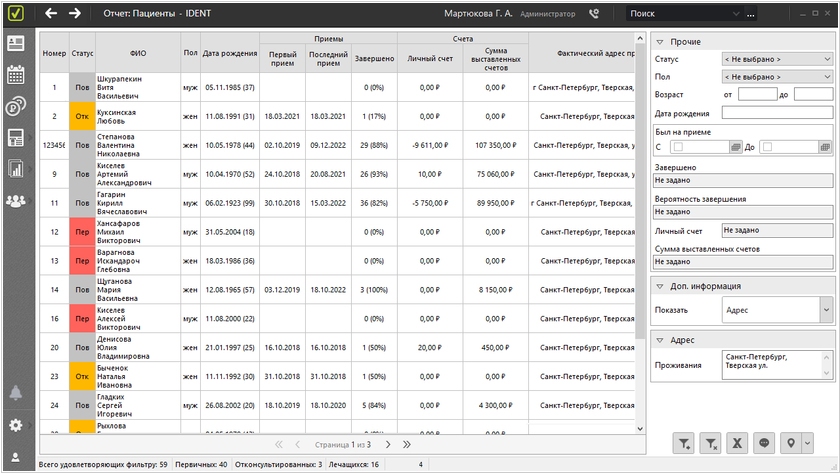This screenshot has height=473, width=840.
Task: Click the IDENT logo checkmark icon
Action: (16, 13)
